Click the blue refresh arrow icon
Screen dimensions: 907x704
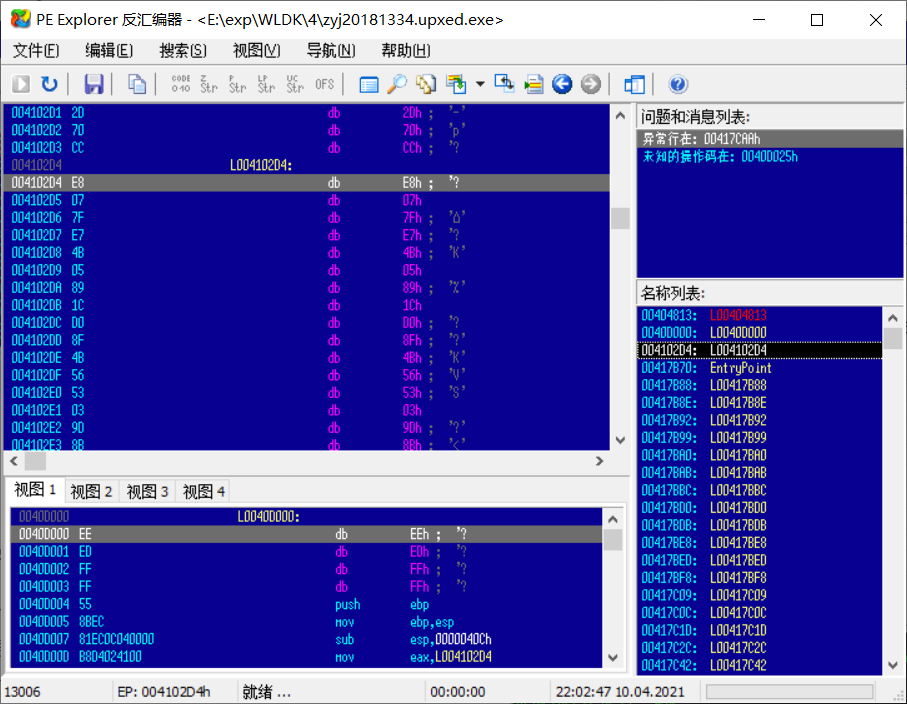50,84
